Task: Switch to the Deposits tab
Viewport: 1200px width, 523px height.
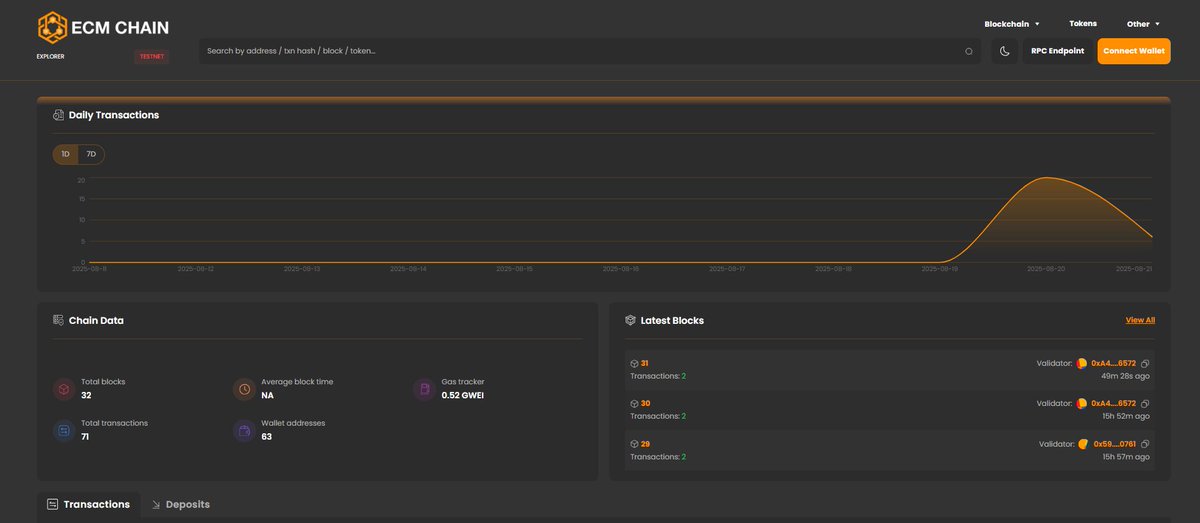Action: coord(180,504)
